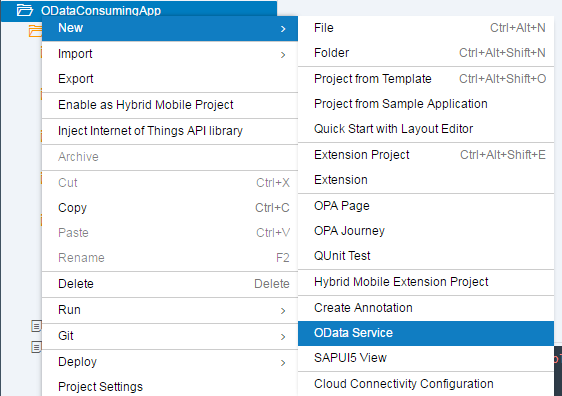This screenshot has width=562, height=396.
Task: Select QUnit Test
Action: pos(426,256)
